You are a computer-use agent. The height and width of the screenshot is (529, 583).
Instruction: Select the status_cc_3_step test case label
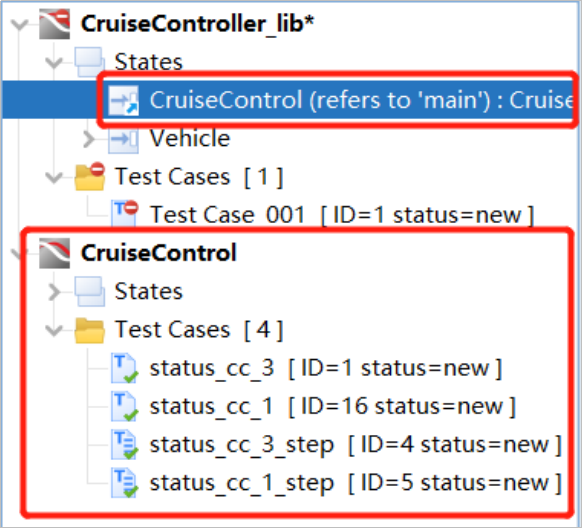242,445
